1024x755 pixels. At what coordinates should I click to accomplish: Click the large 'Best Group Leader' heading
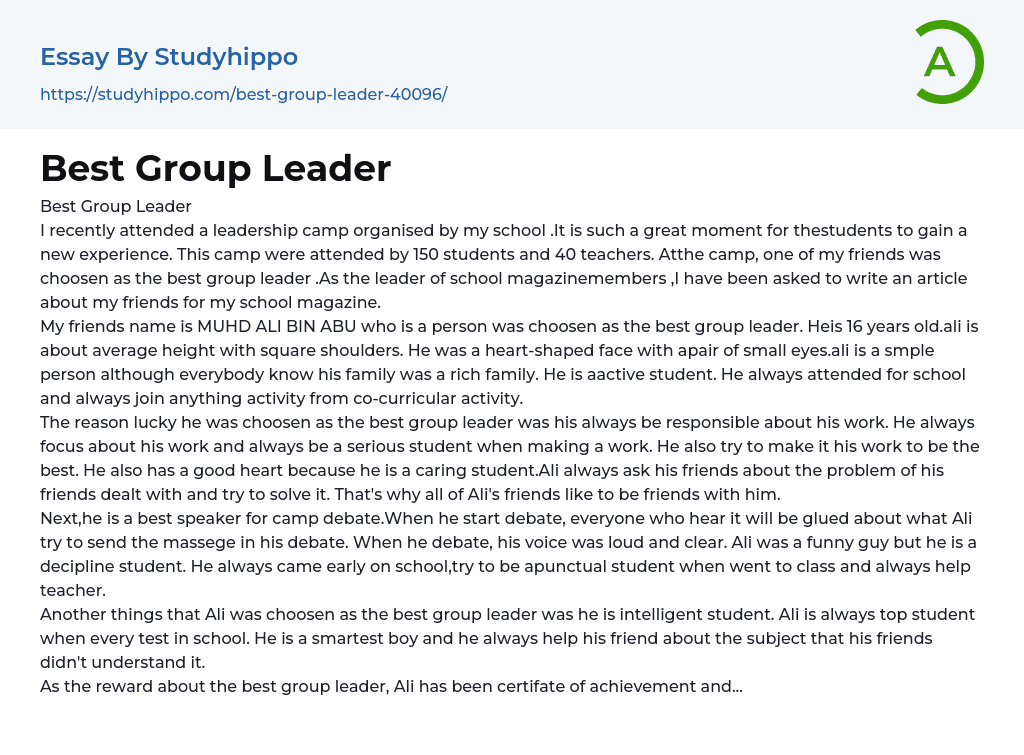pos(215,168)
